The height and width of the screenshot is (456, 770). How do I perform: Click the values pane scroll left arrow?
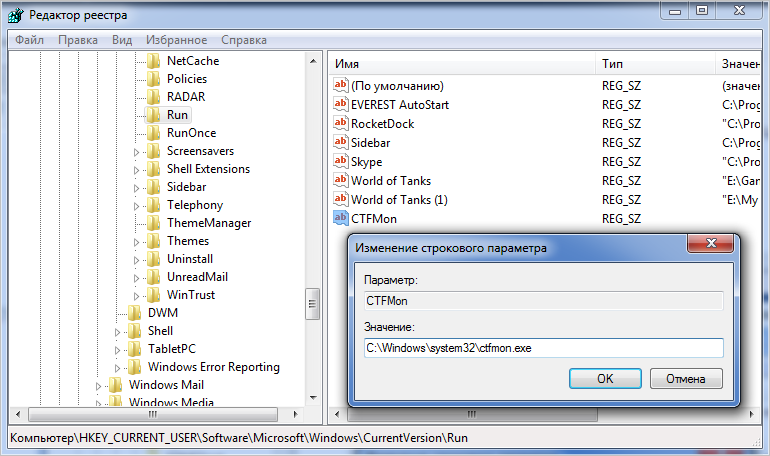(x=337, y=414)
